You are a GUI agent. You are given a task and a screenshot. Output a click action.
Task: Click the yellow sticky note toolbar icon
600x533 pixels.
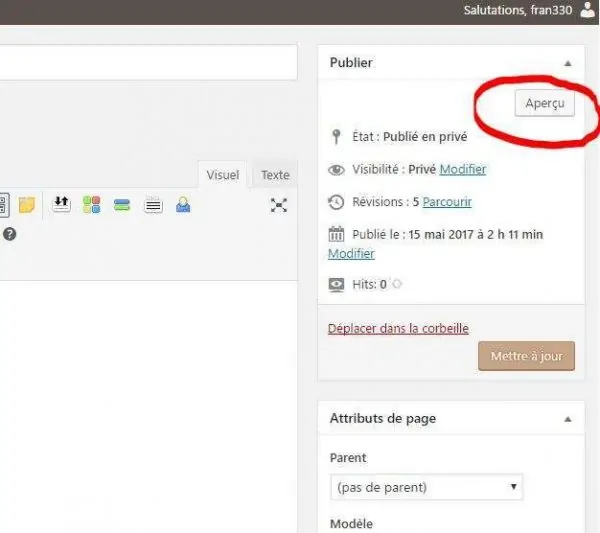27,205
